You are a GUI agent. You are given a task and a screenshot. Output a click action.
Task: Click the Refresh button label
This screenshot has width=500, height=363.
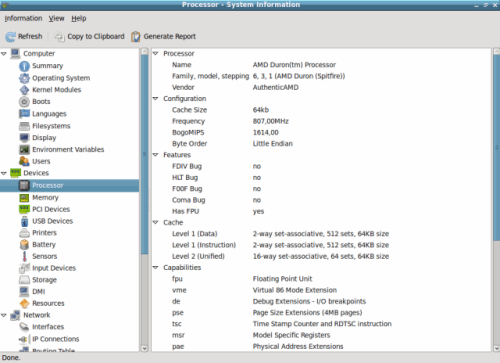(30, 36)
